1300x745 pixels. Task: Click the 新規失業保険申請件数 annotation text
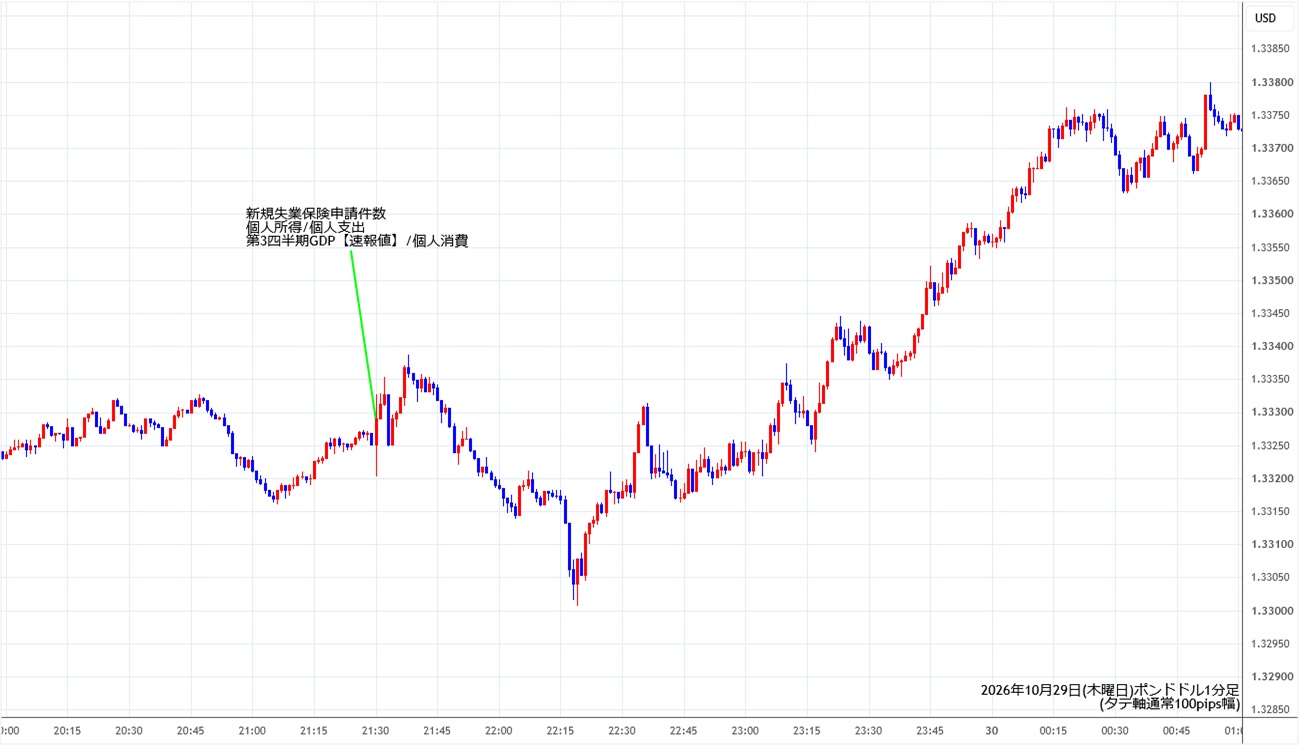coord(316,213)
